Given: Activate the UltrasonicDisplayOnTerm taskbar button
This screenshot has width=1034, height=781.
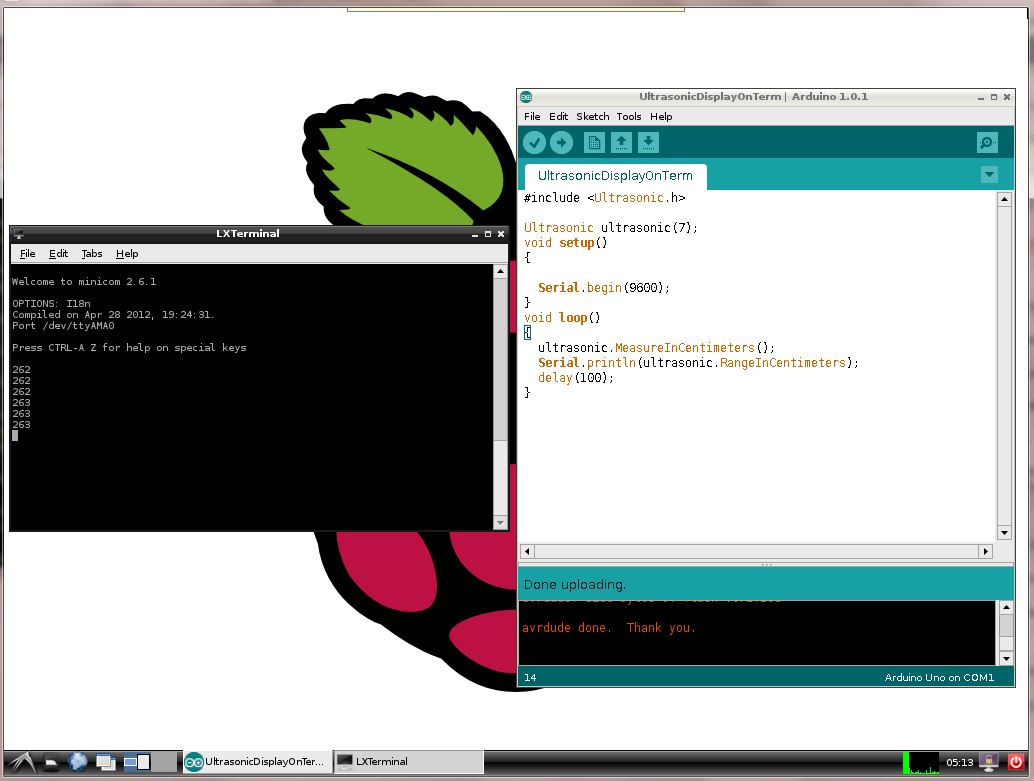Looking at the screenshot, I should [256, 762].
